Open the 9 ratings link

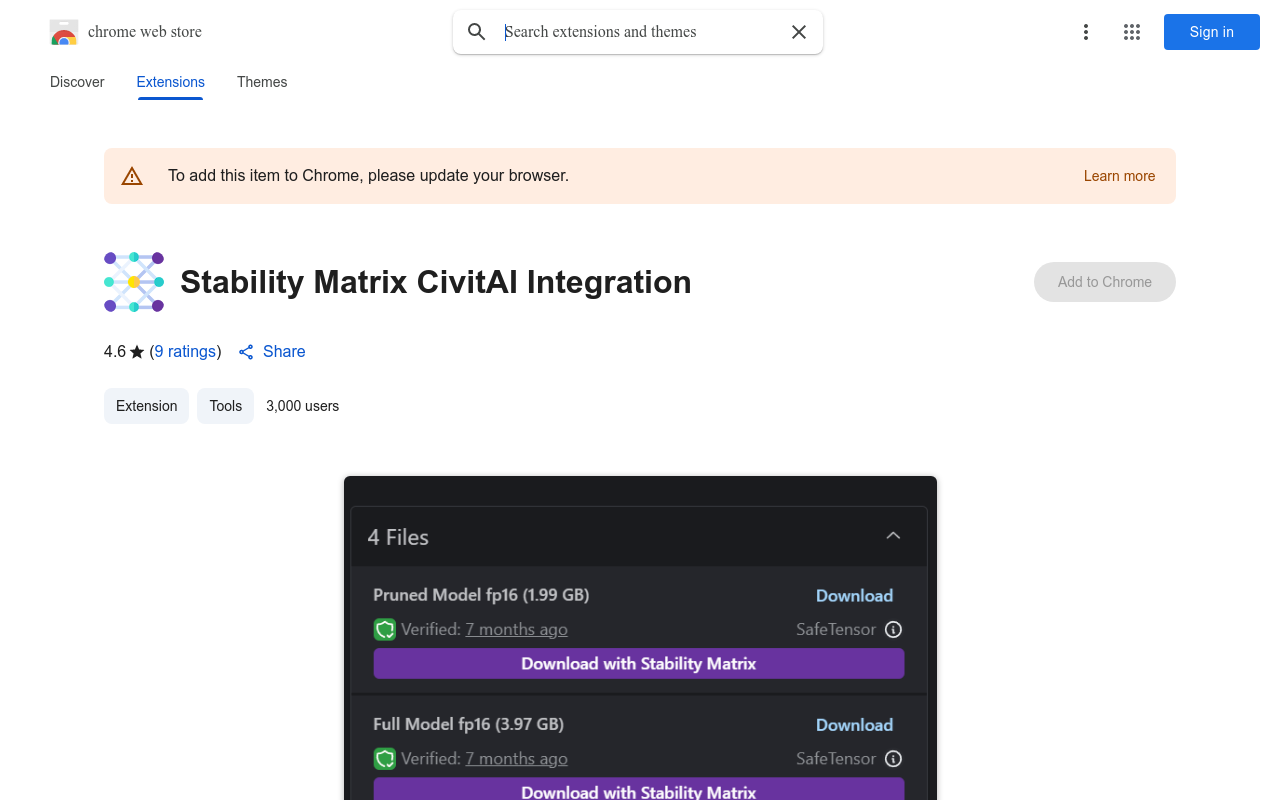pos(185,351)
